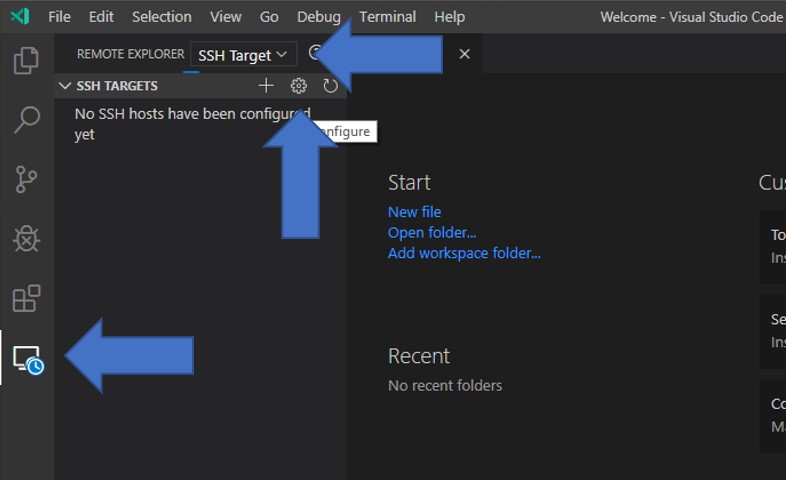
Task: Open the Debug view with bug icon
Action: click(x=26, y=238)
